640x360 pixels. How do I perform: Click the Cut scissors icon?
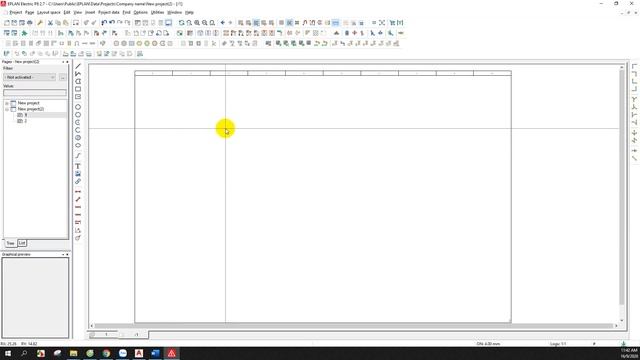tap(50, 23)
